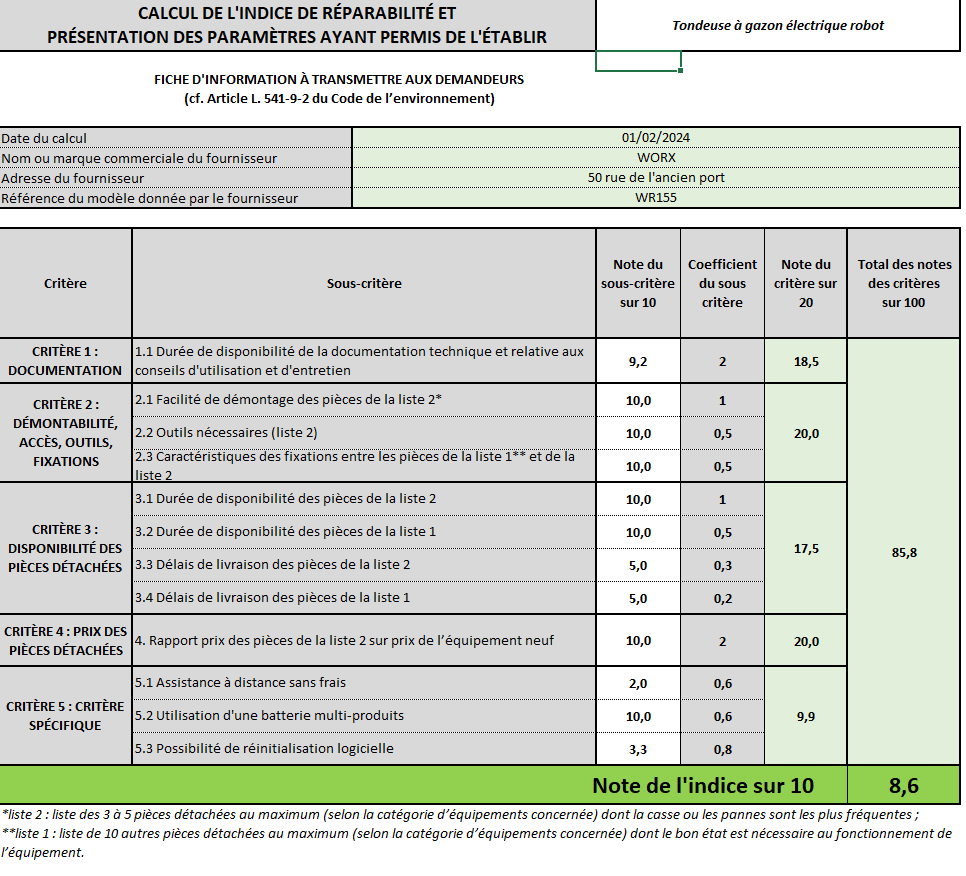Click the criterion 3 note "17,5"
966x876 pixels.
806,548
